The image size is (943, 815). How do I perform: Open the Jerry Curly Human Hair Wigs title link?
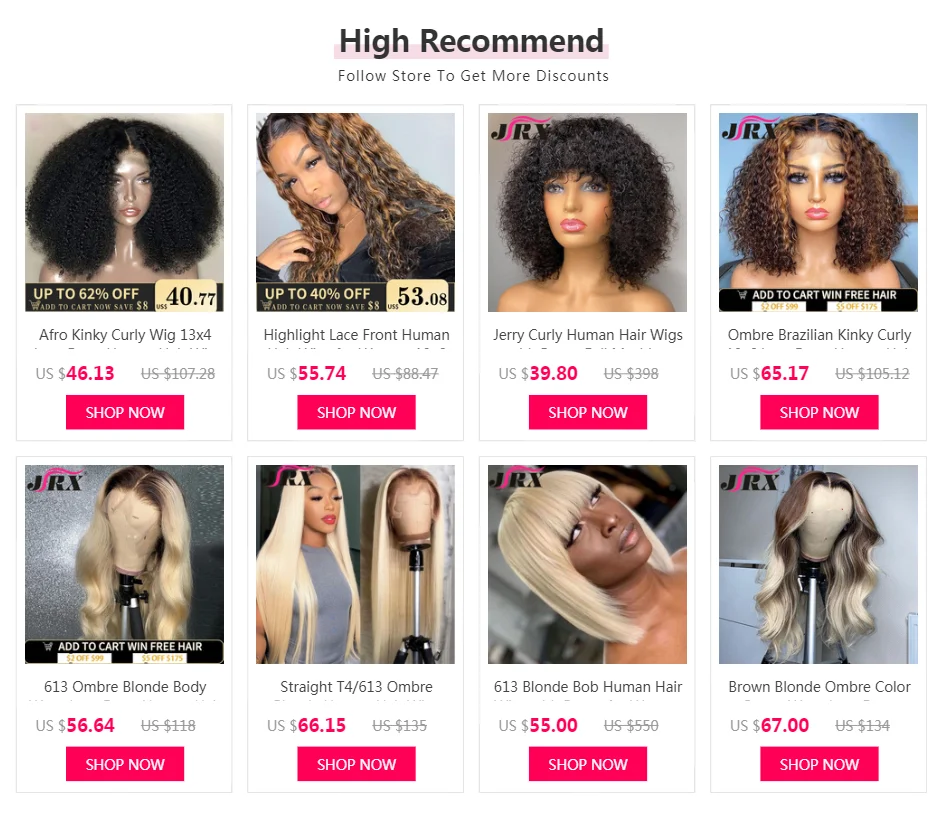click(x=588, y=335)
